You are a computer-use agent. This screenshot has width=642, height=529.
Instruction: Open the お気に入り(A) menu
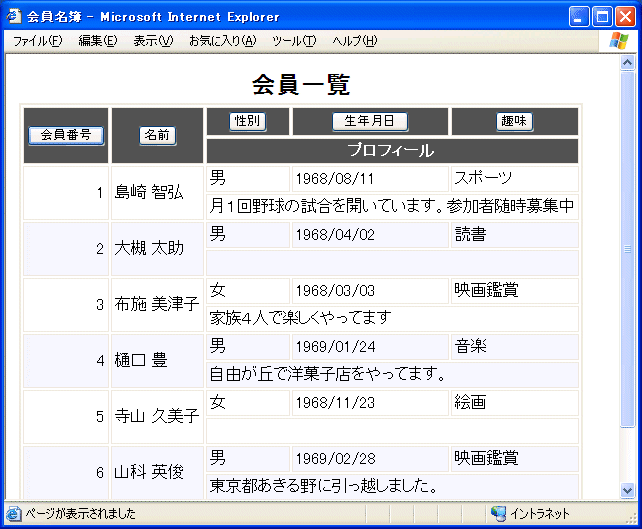pos(223,41)
